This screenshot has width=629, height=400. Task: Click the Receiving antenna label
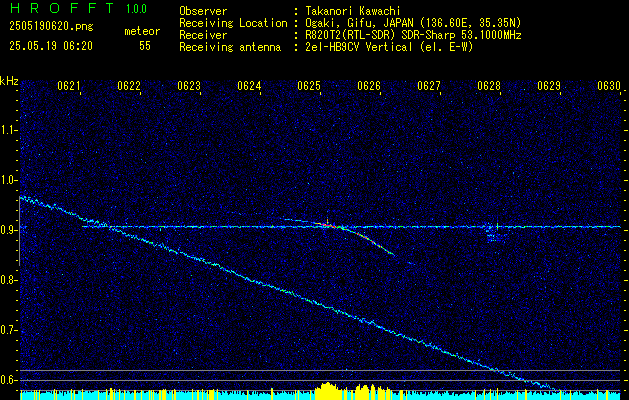click(230, 47)
